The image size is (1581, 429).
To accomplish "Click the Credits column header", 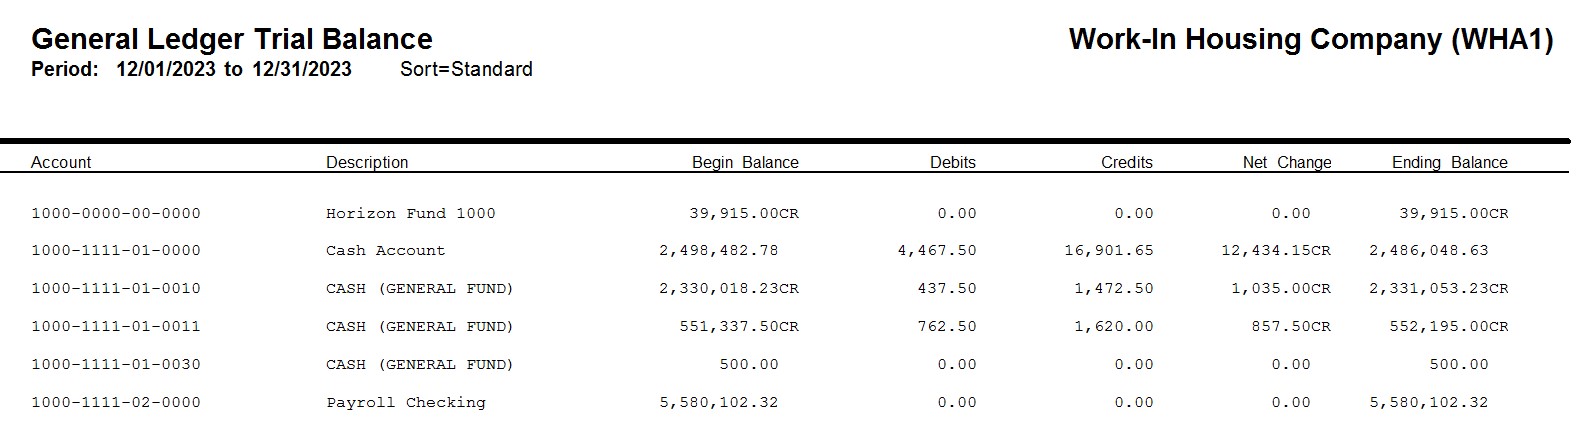I will [1127, 162].
